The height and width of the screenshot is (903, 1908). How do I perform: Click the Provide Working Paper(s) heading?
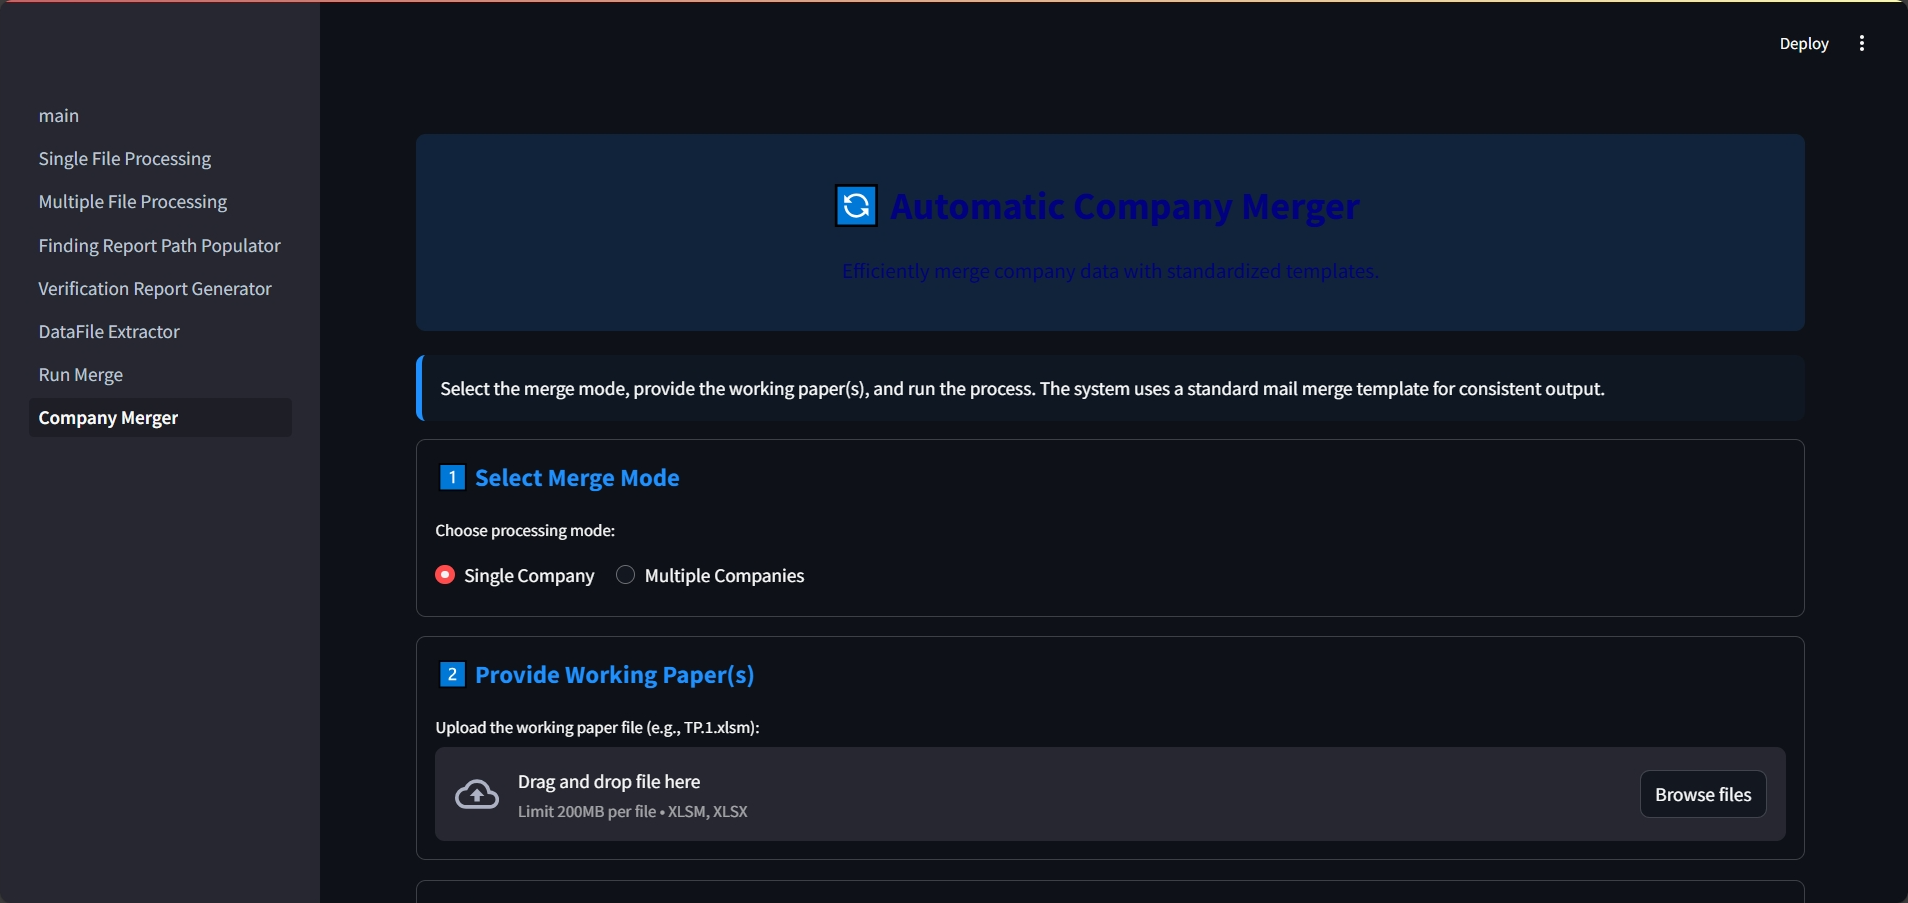point(614,675)
